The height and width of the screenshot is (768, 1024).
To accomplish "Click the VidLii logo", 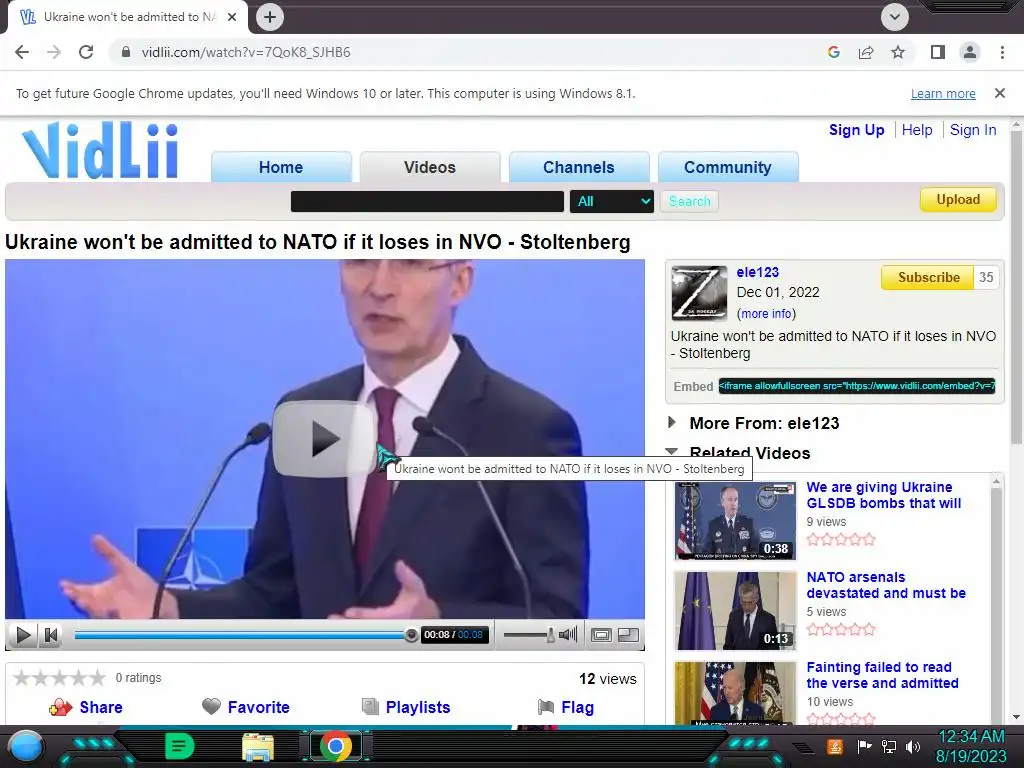I will (x=101, y=150).
